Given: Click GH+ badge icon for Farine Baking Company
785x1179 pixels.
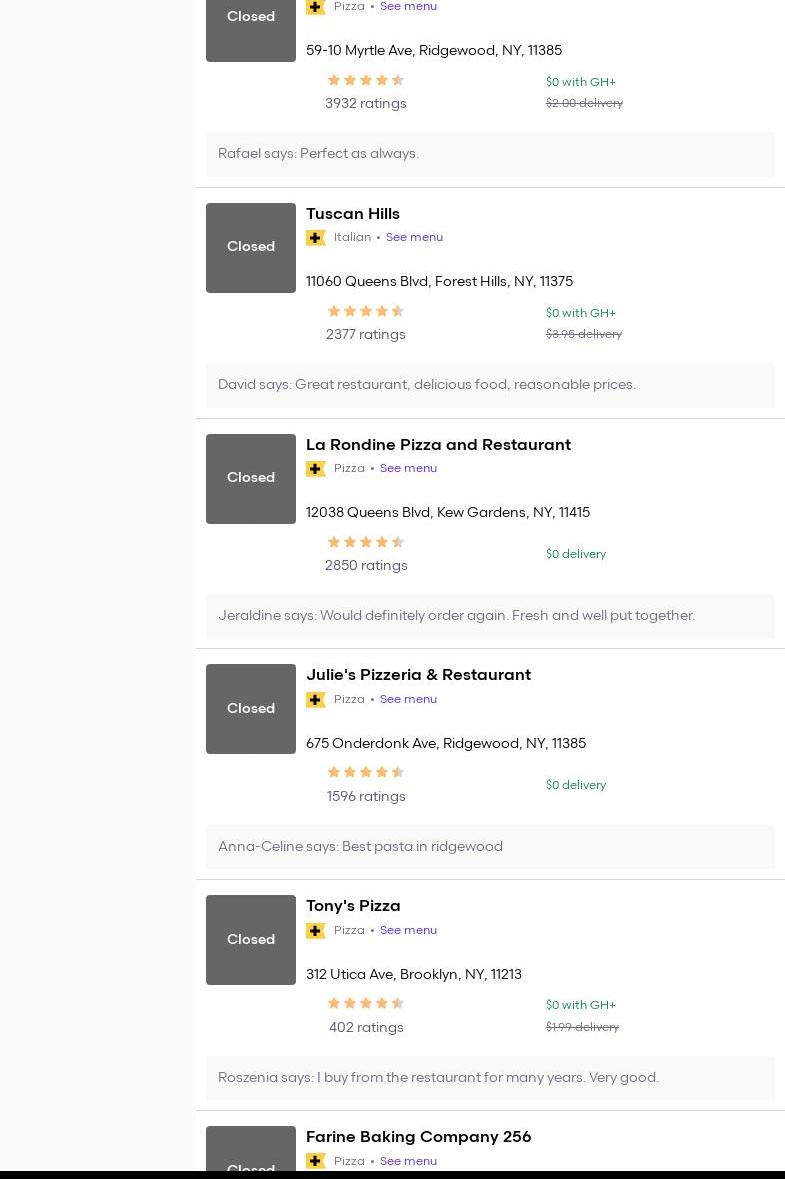Looking at the screenshot, I should coord(316,1161).
